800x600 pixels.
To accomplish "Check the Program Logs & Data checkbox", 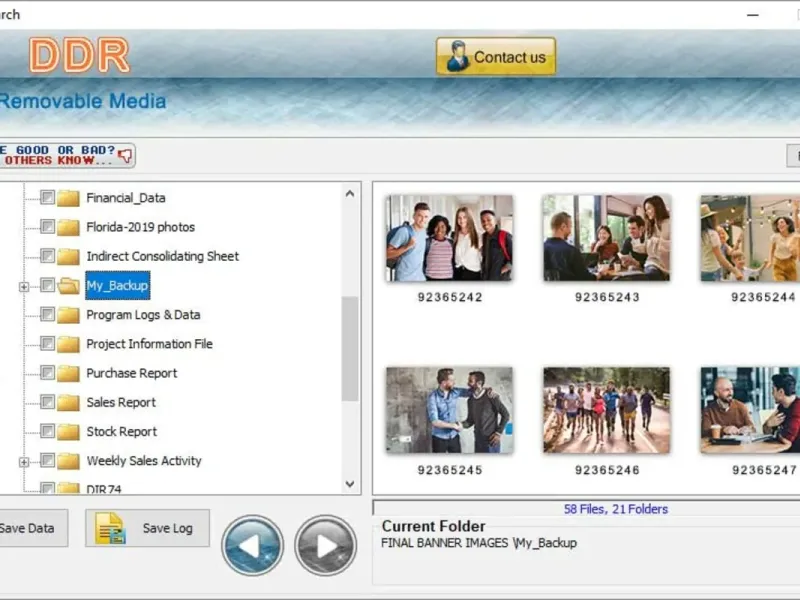I will [47, 314].
